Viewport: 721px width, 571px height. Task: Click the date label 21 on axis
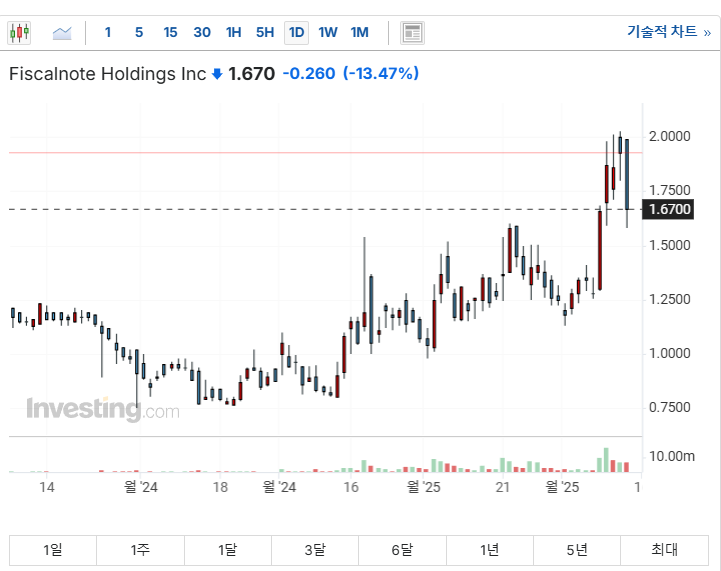(x=503, y=487)
